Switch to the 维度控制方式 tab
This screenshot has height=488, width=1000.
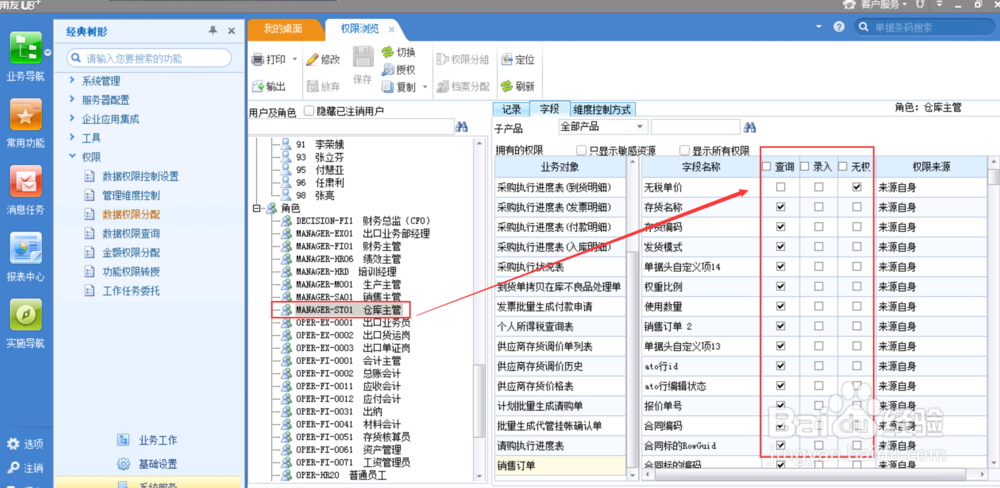tap(603, 109)
